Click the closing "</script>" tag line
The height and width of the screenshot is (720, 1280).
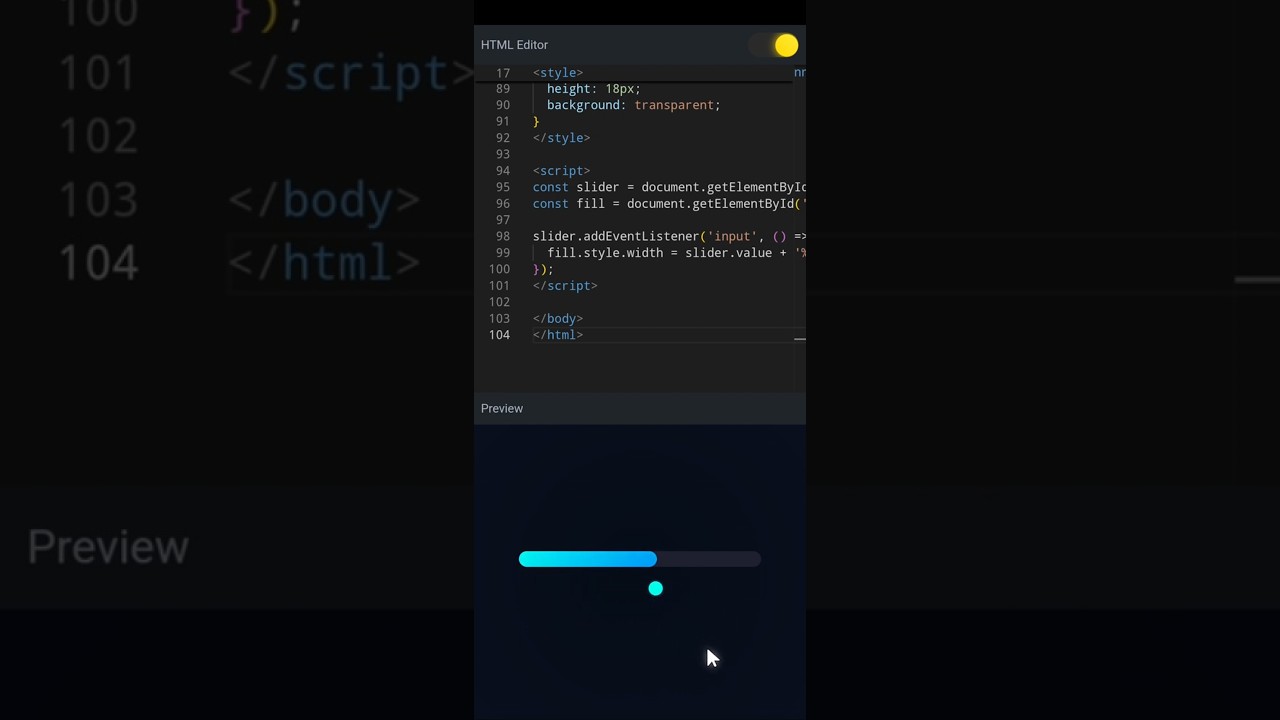(x=565, y=286)
